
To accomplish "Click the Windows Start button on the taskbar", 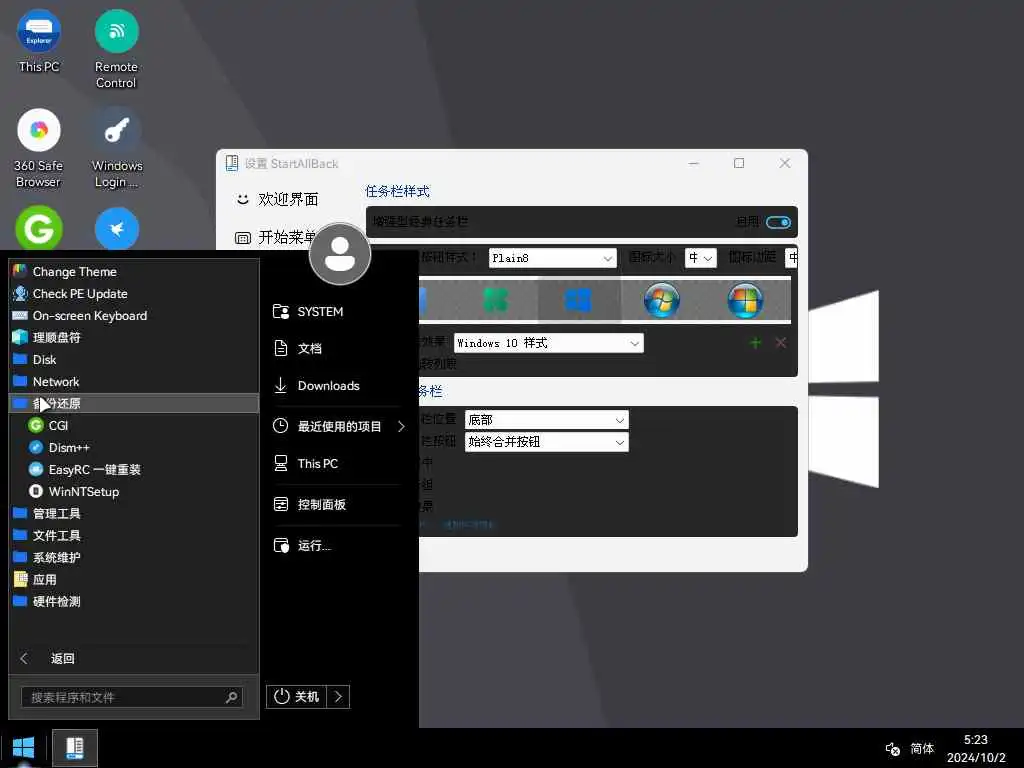I will pyautogui.click(x=24, y=748).
